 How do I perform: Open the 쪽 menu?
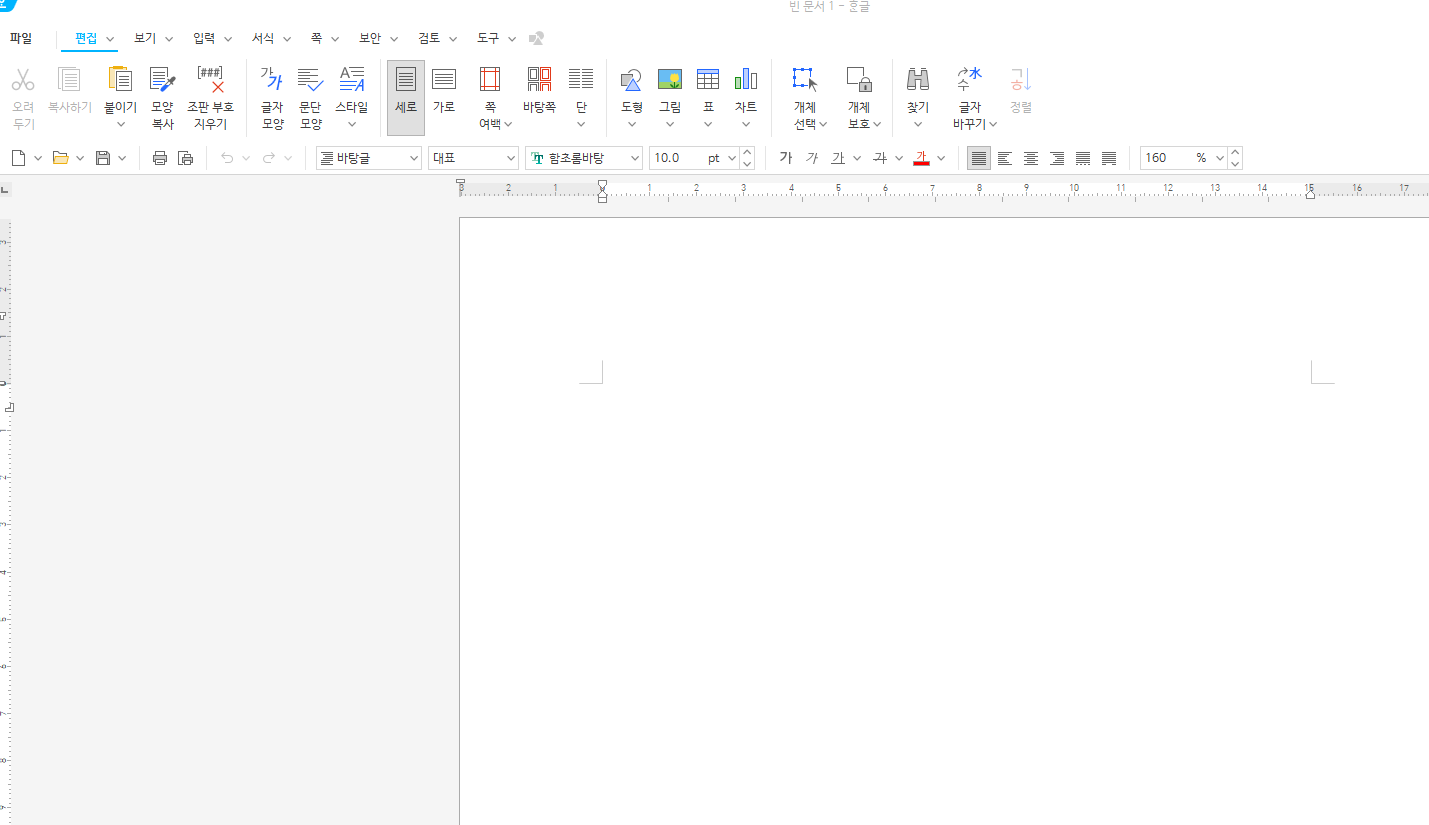tap(316, 38)
